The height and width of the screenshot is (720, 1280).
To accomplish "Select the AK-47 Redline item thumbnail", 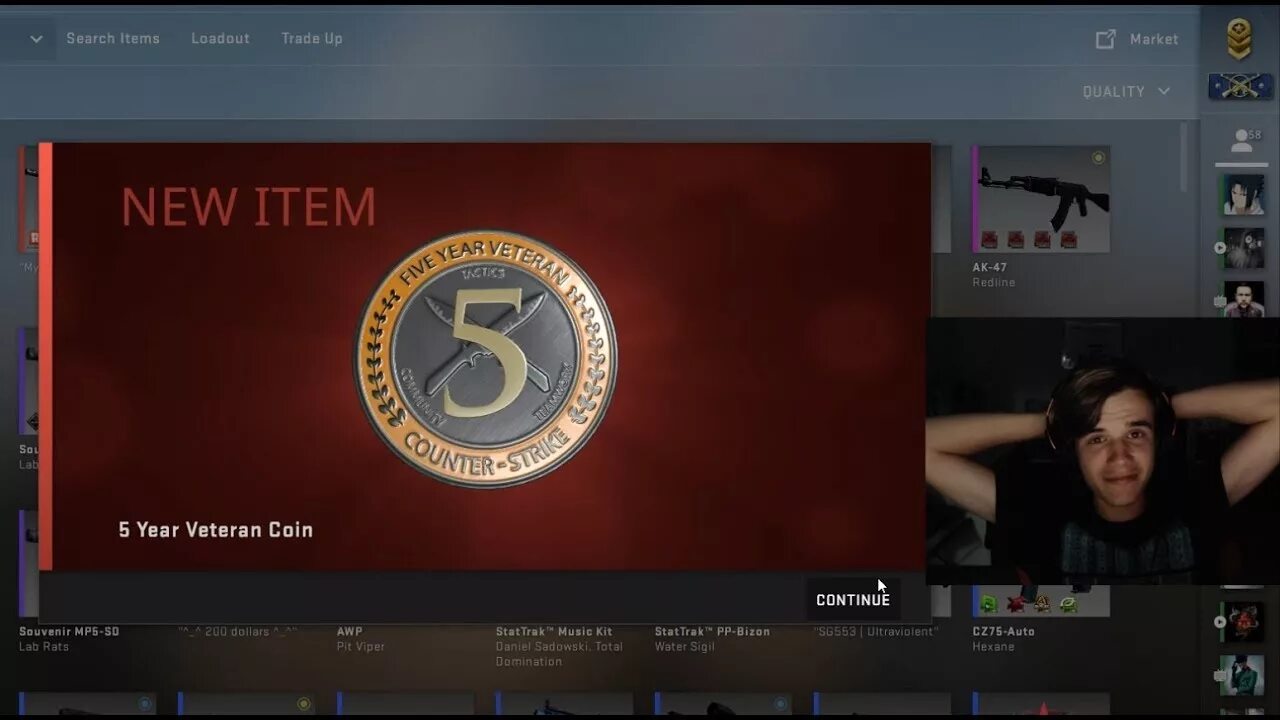I will coord(1041,199).
